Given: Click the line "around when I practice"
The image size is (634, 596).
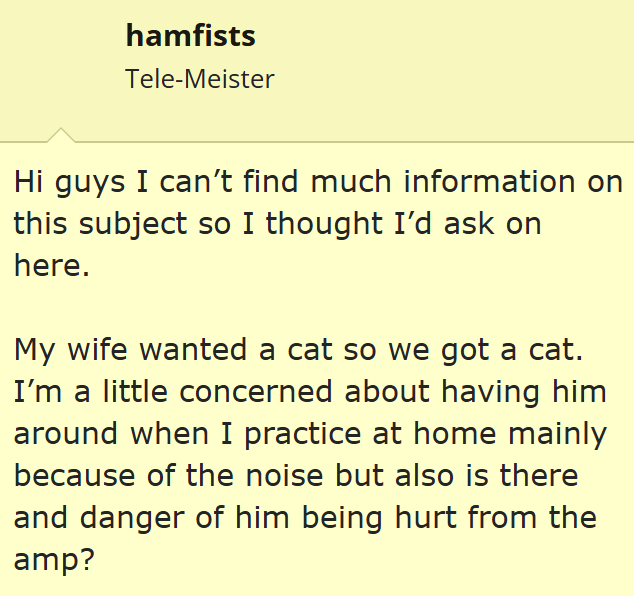Looking at the screenshot, I should click(x=310, y=434).
